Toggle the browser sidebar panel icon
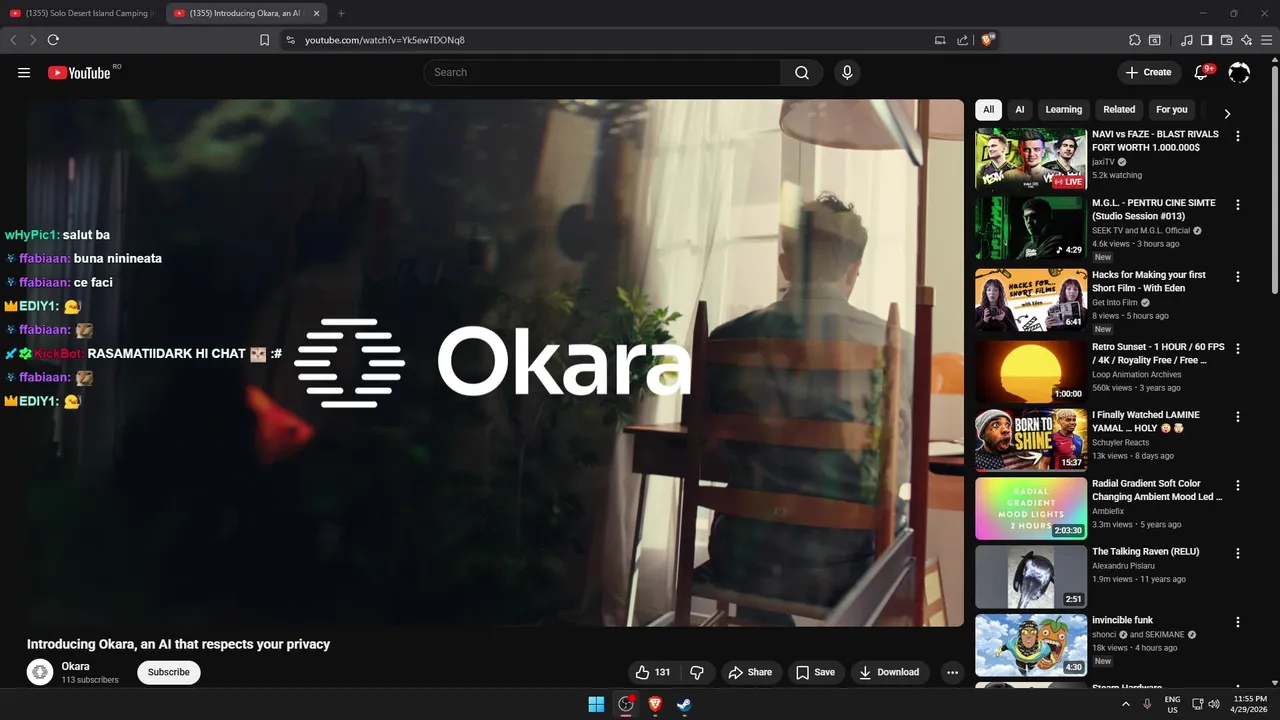This screenshot has height=720, width=1280. coord(1206,40)
